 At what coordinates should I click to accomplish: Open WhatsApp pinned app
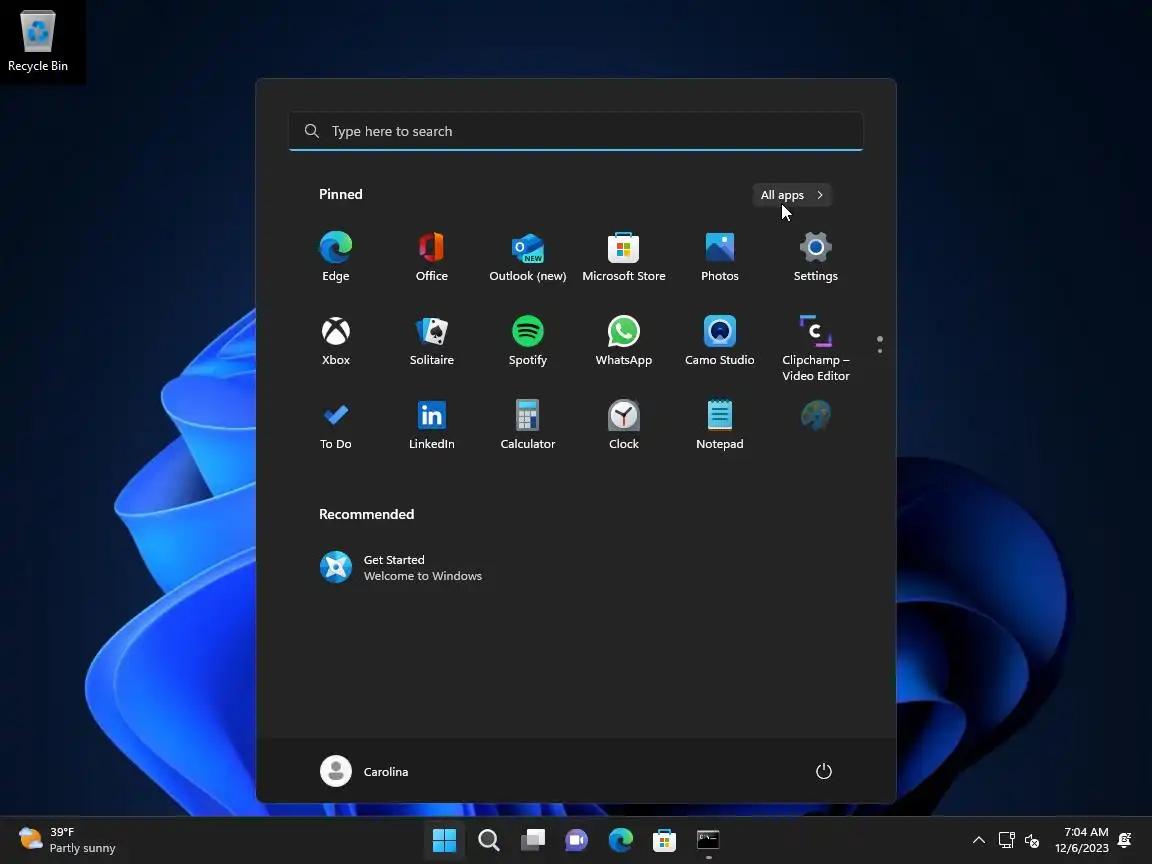pyautogui.click(x=624, y=340)
